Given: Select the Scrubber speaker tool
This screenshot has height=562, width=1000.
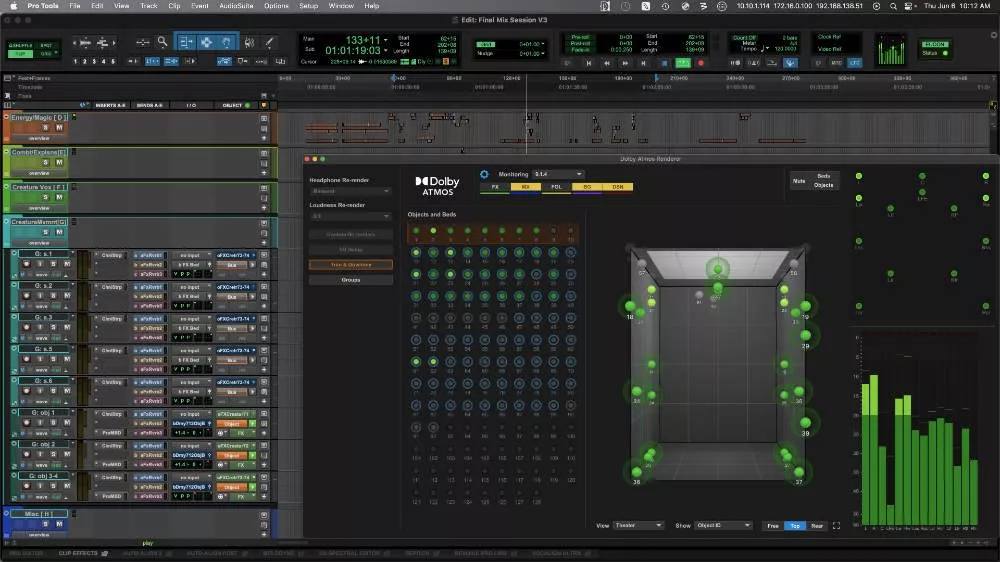Looking at the screenshot, I should click(x=249, y=42).
